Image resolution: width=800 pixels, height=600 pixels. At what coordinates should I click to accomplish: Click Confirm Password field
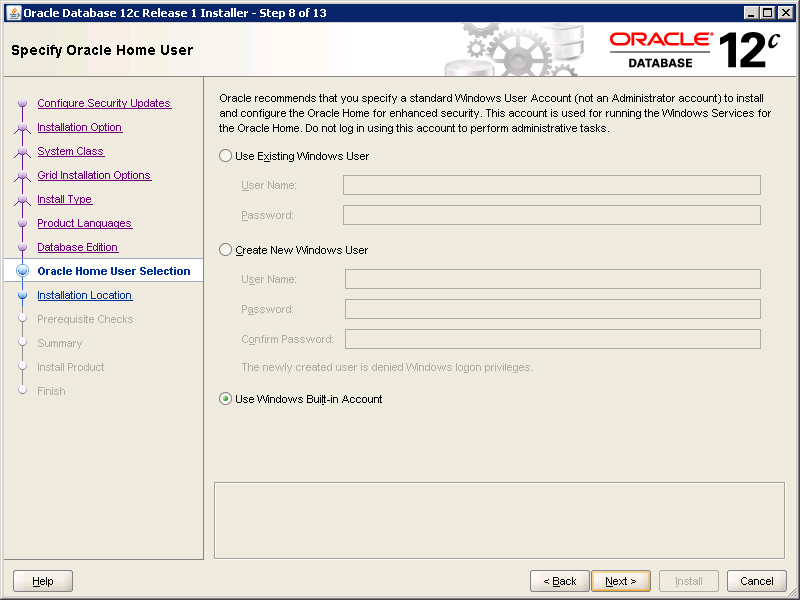pos(553,339)
